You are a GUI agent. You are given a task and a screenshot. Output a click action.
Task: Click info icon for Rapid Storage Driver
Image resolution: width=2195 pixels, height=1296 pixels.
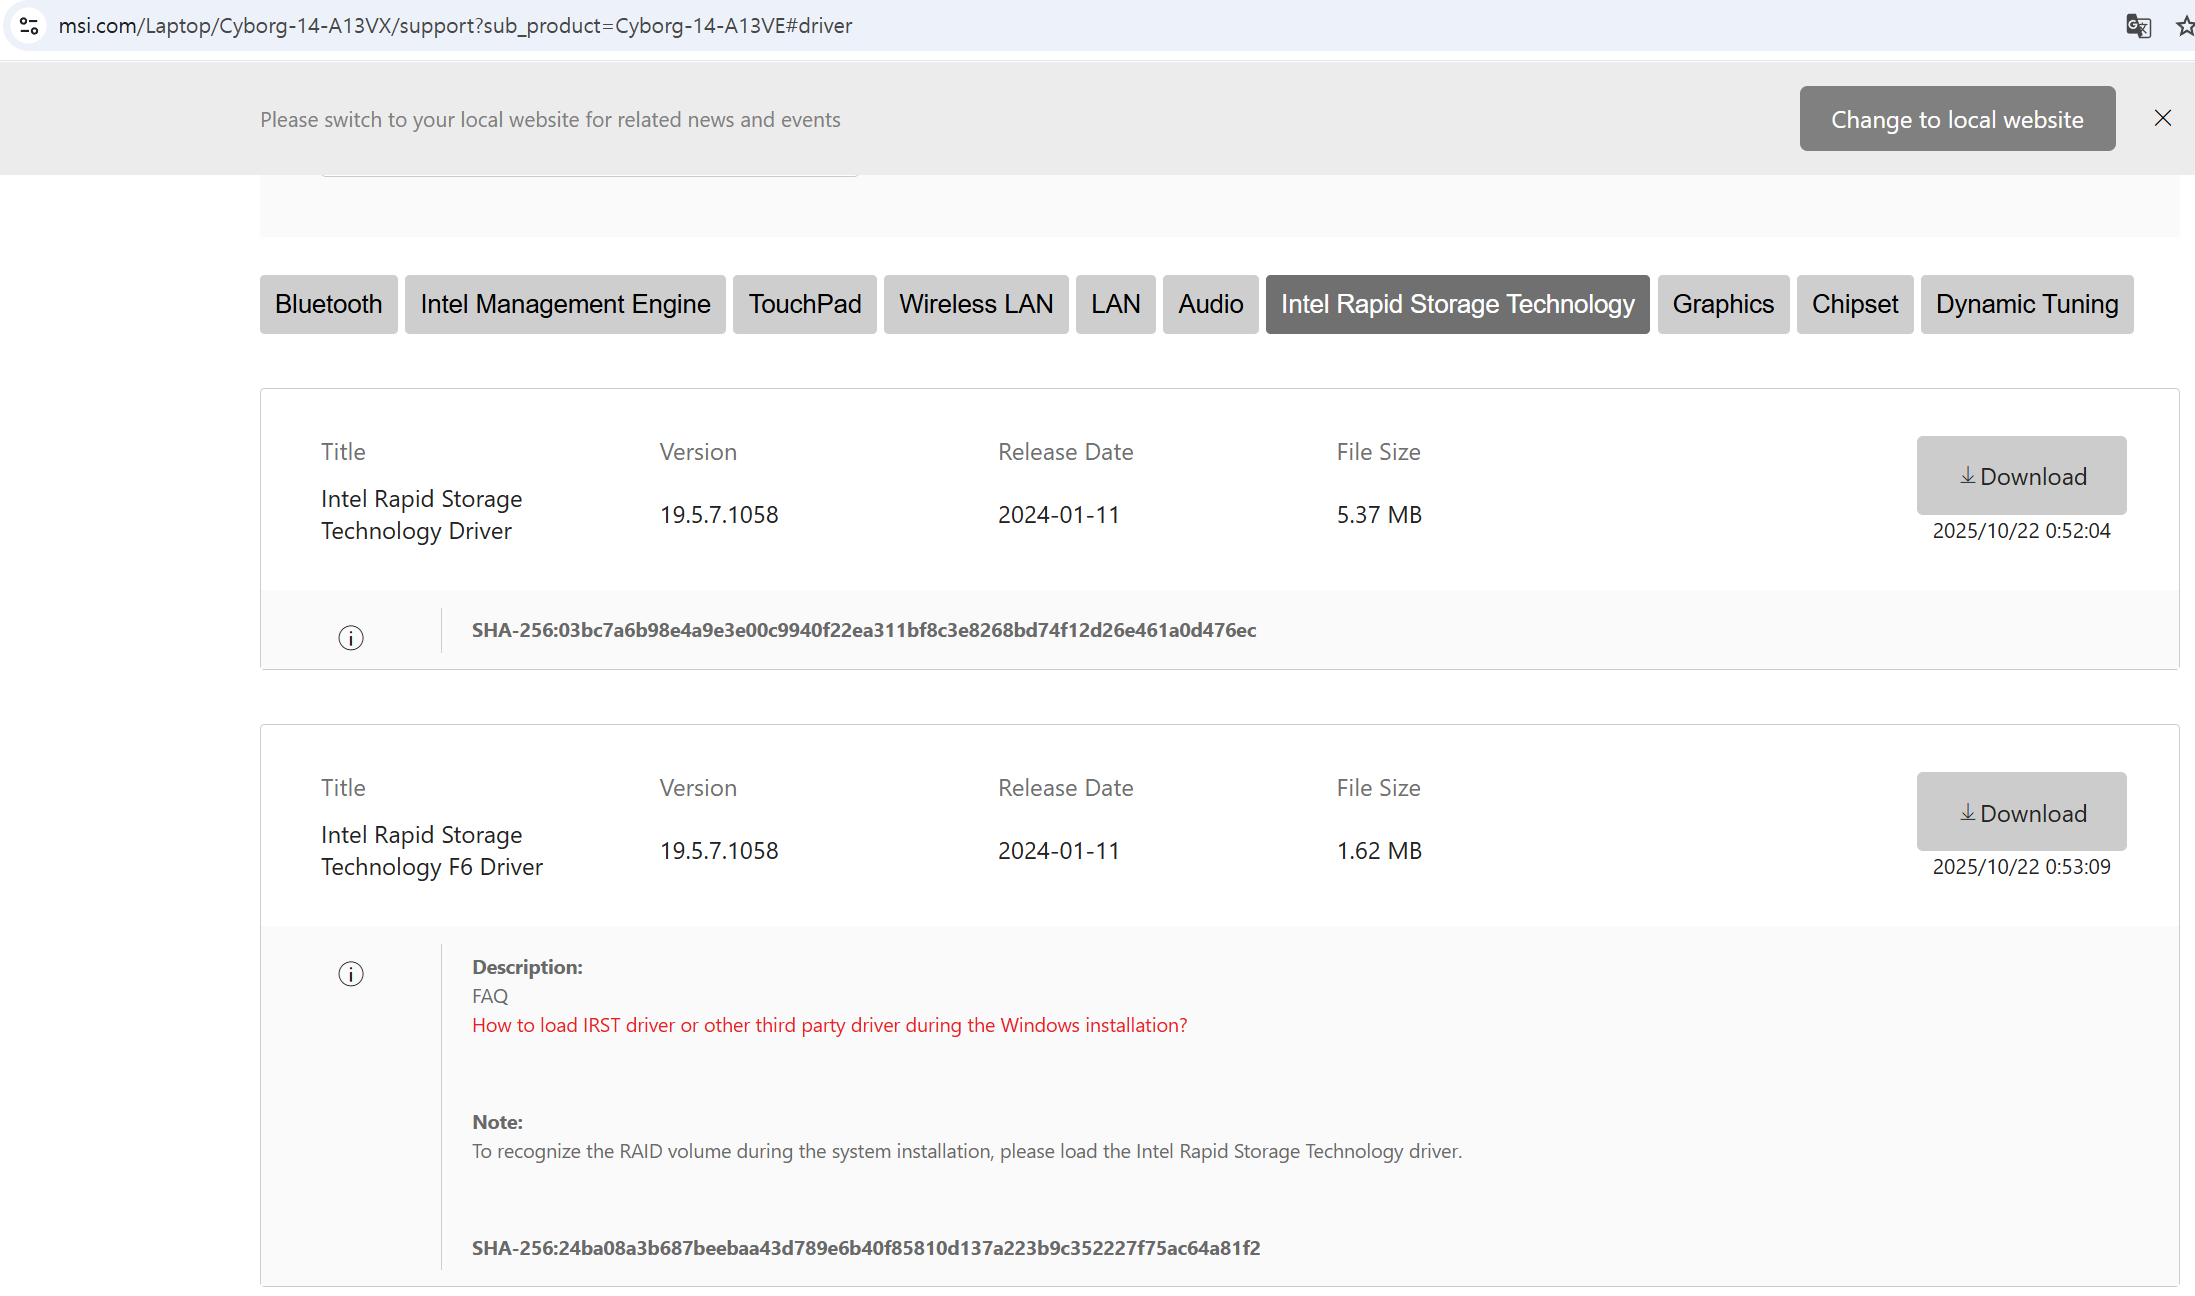(x=351, y=637)
